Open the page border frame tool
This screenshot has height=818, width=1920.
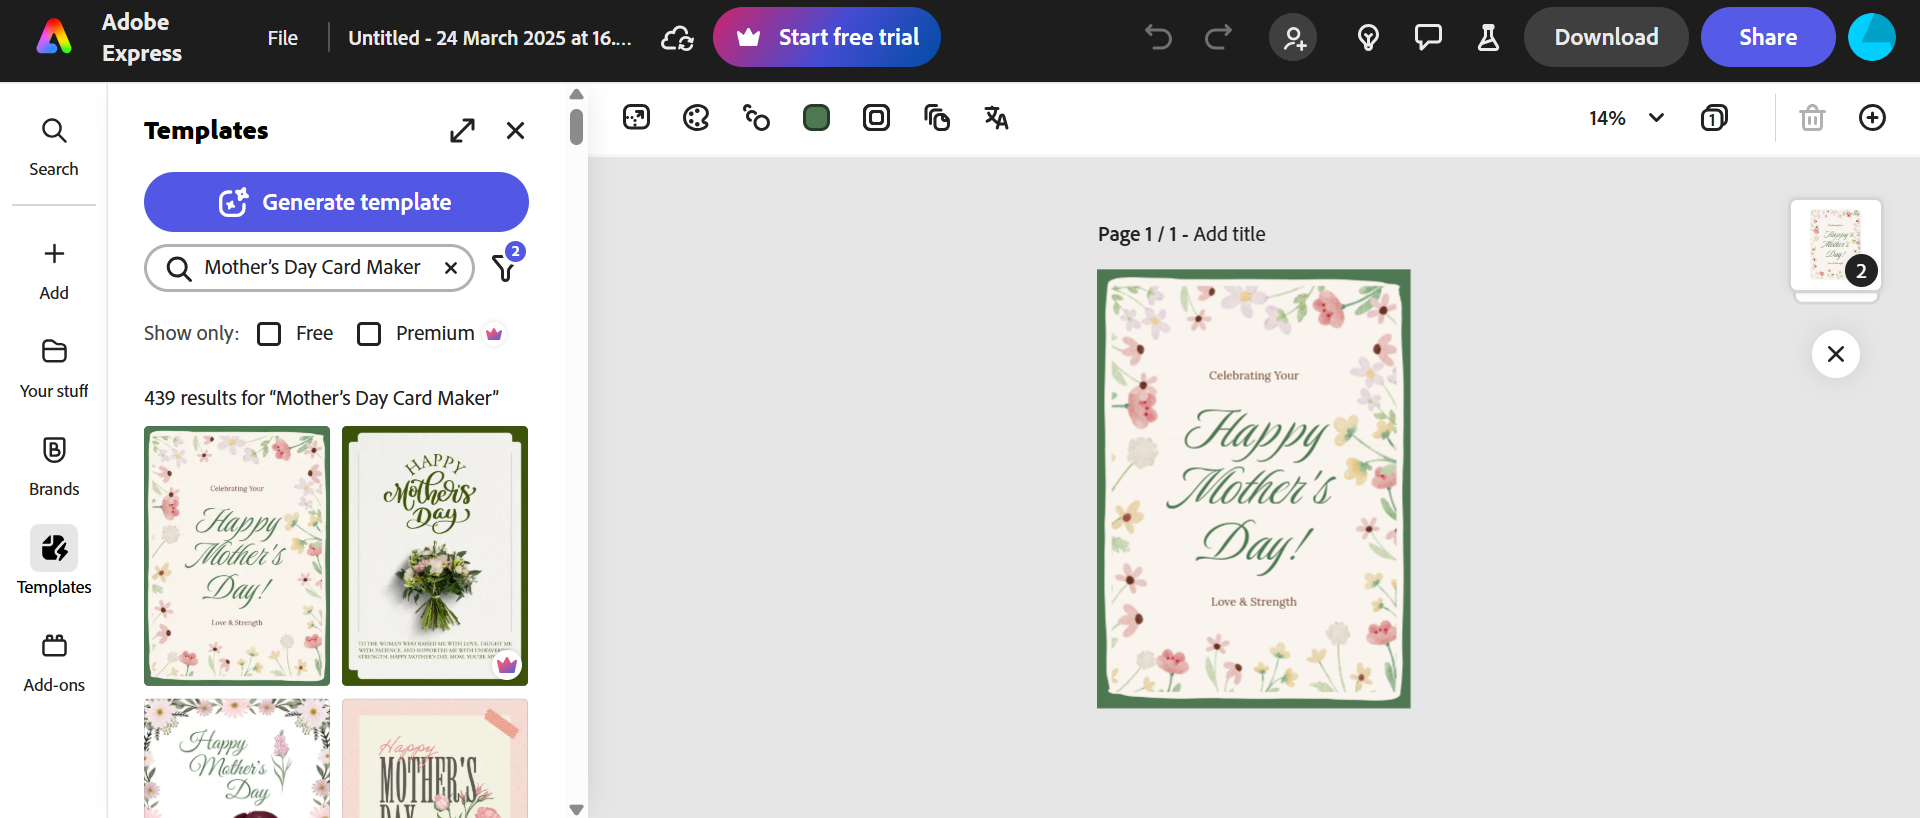click(x=876, y=118)
